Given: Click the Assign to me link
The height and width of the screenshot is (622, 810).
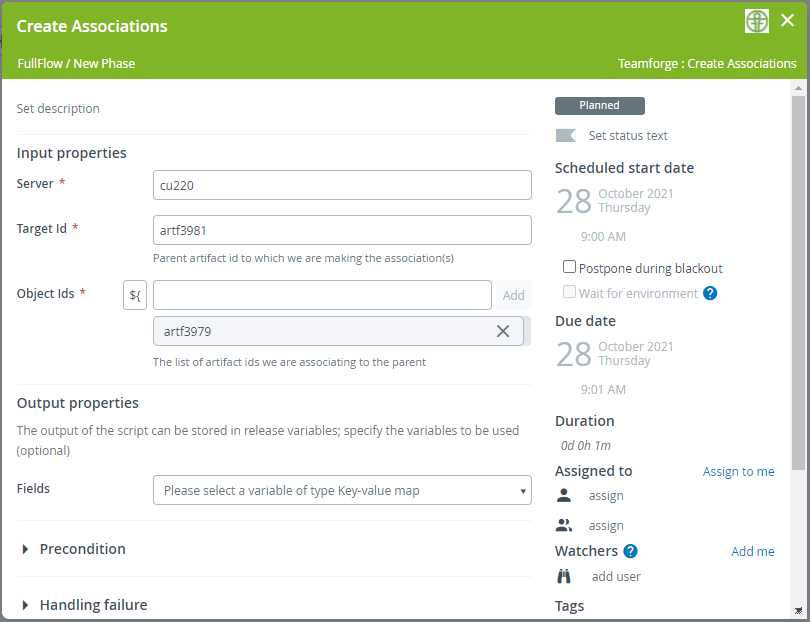Looking at the screenshot, I should pos(738,471).
